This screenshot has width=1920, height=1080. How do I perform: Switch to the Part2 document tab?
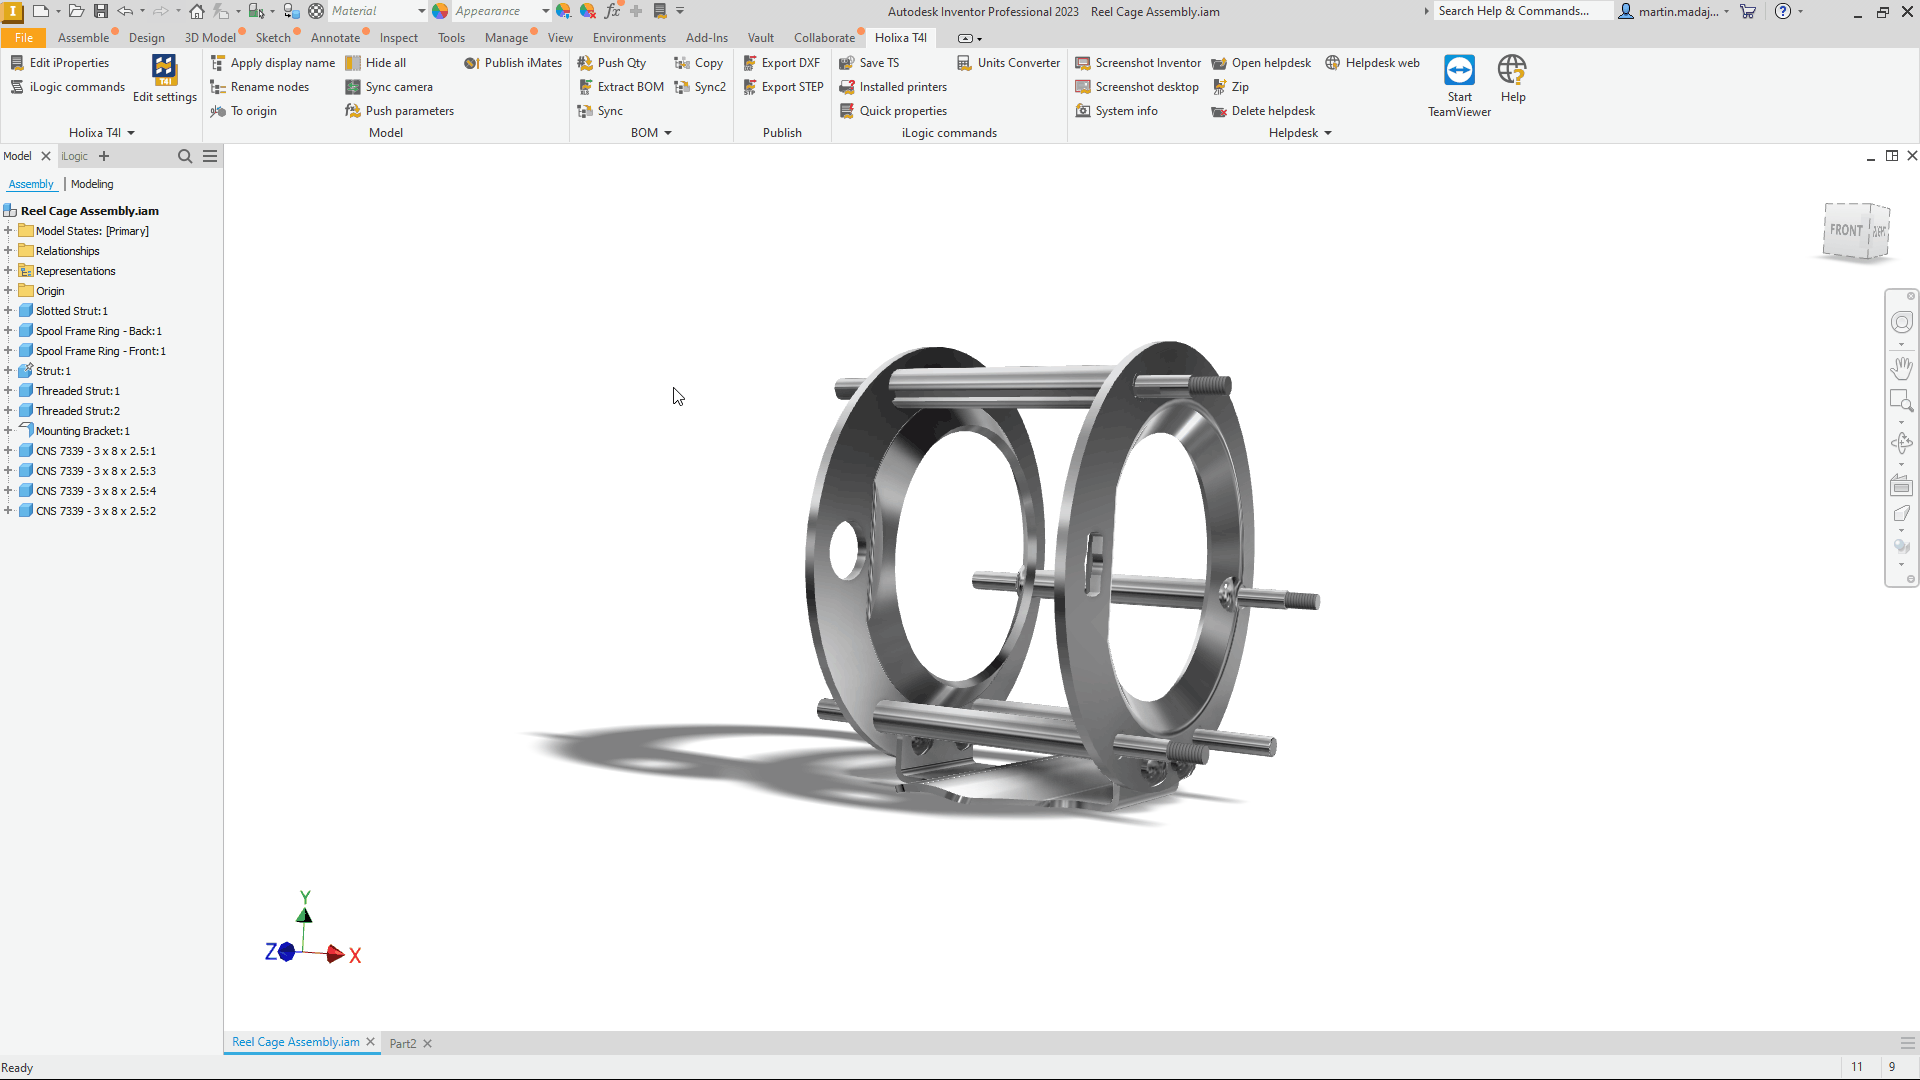pyautogui.click(x=402, y=1043)
